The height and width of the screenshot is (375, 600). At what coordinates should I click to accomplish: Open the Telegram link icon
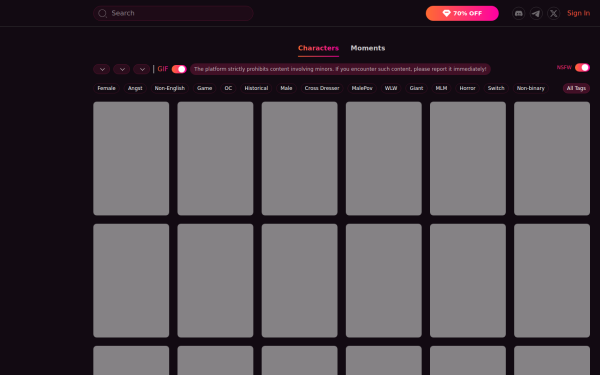pos(536,13)
